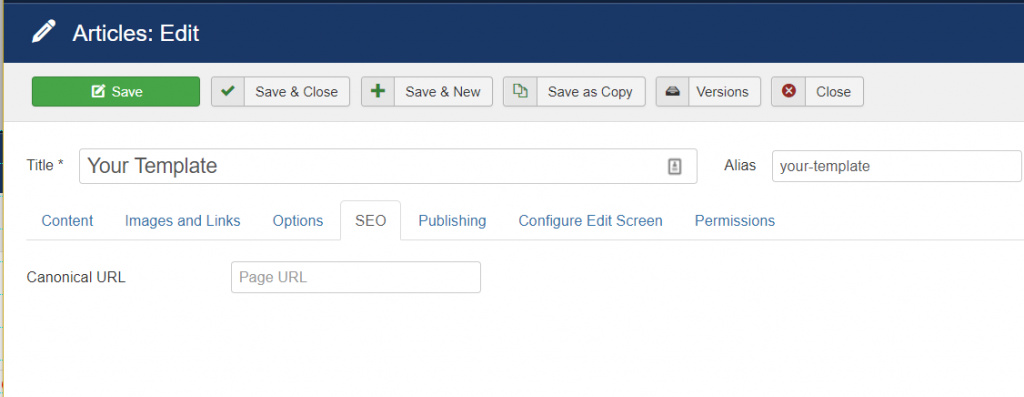Screen dimensions: 1024x397
Task: Switch to the Content tab
Action: [67, 221]
